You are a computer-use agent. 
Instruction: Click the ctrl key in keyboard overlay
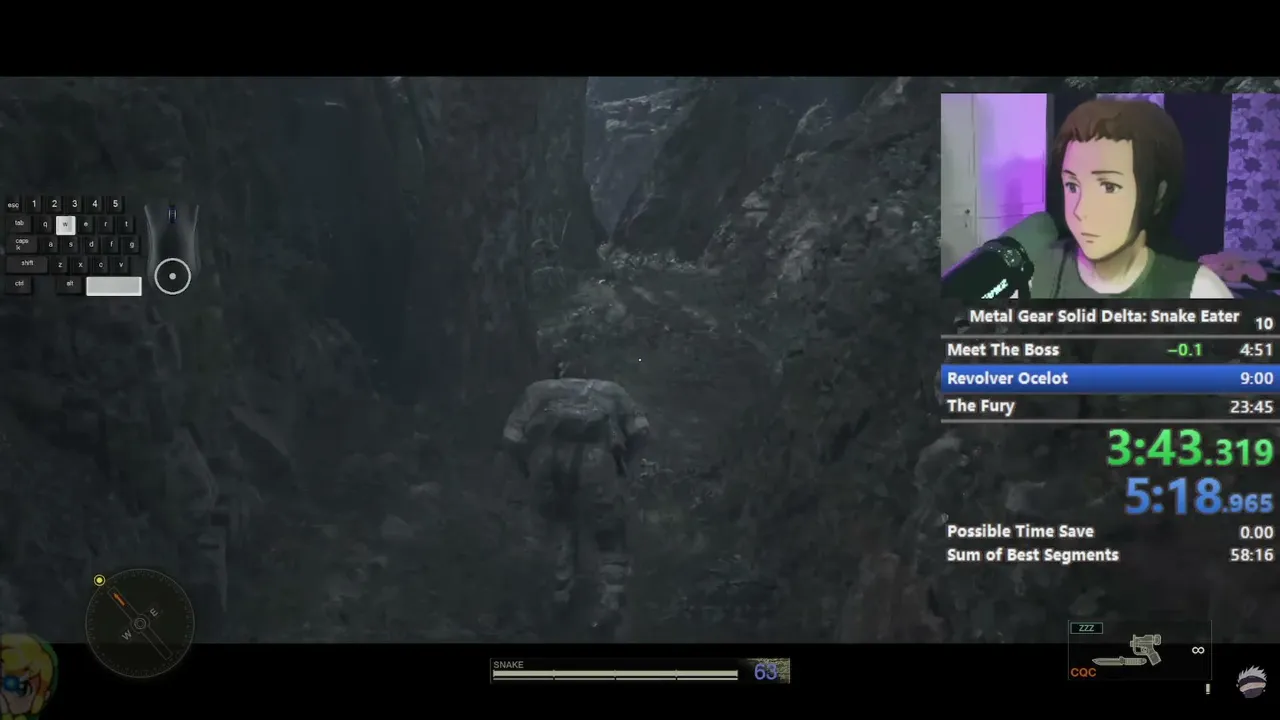(x=19, y=284)
